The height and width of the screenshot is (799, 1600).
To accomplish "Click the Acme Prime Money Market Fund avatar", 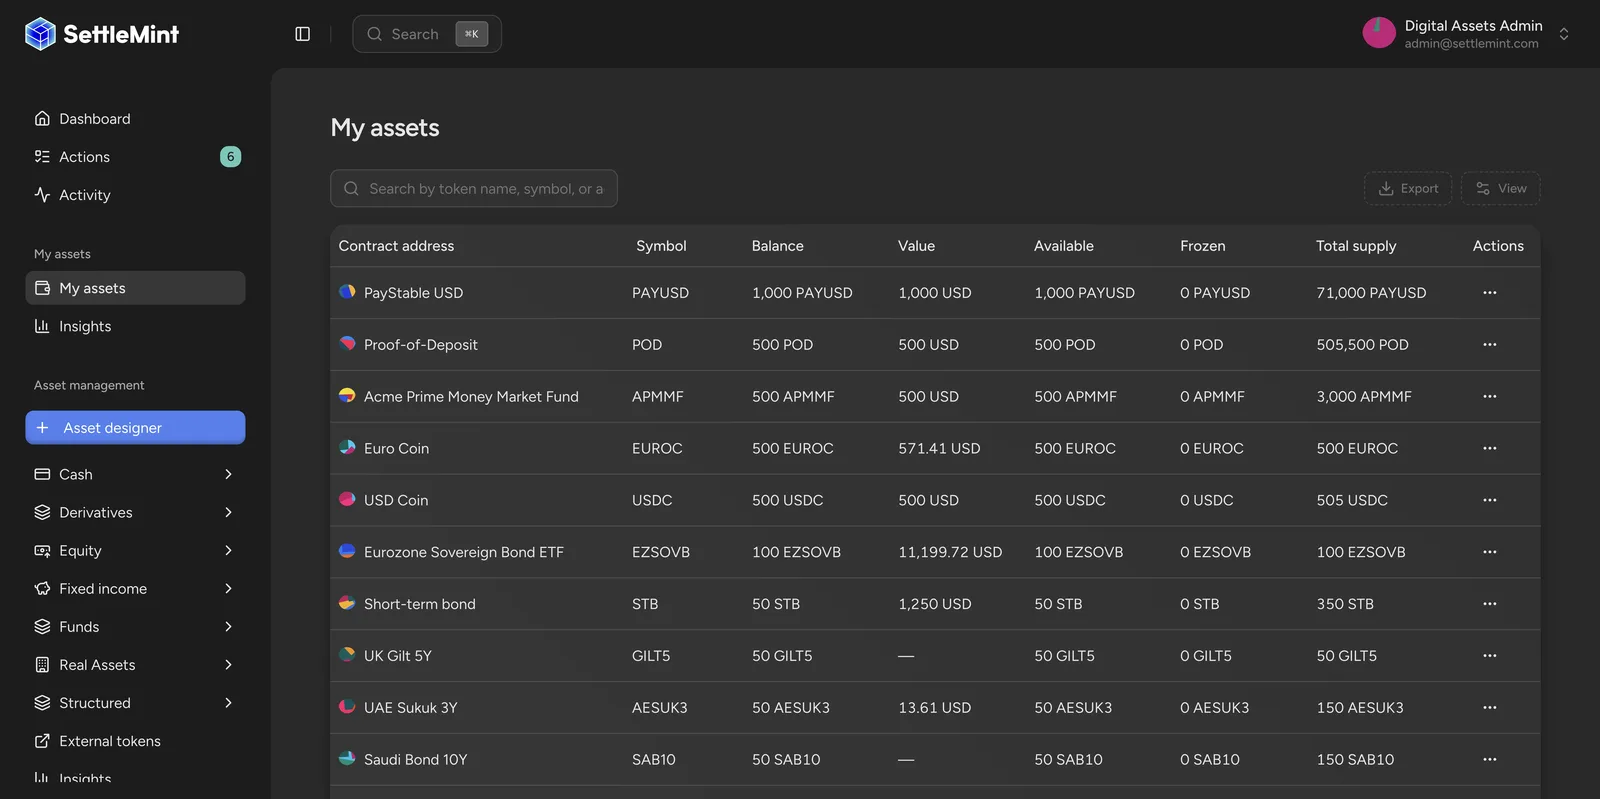I will pyautogui.click(x=347, y=396).
